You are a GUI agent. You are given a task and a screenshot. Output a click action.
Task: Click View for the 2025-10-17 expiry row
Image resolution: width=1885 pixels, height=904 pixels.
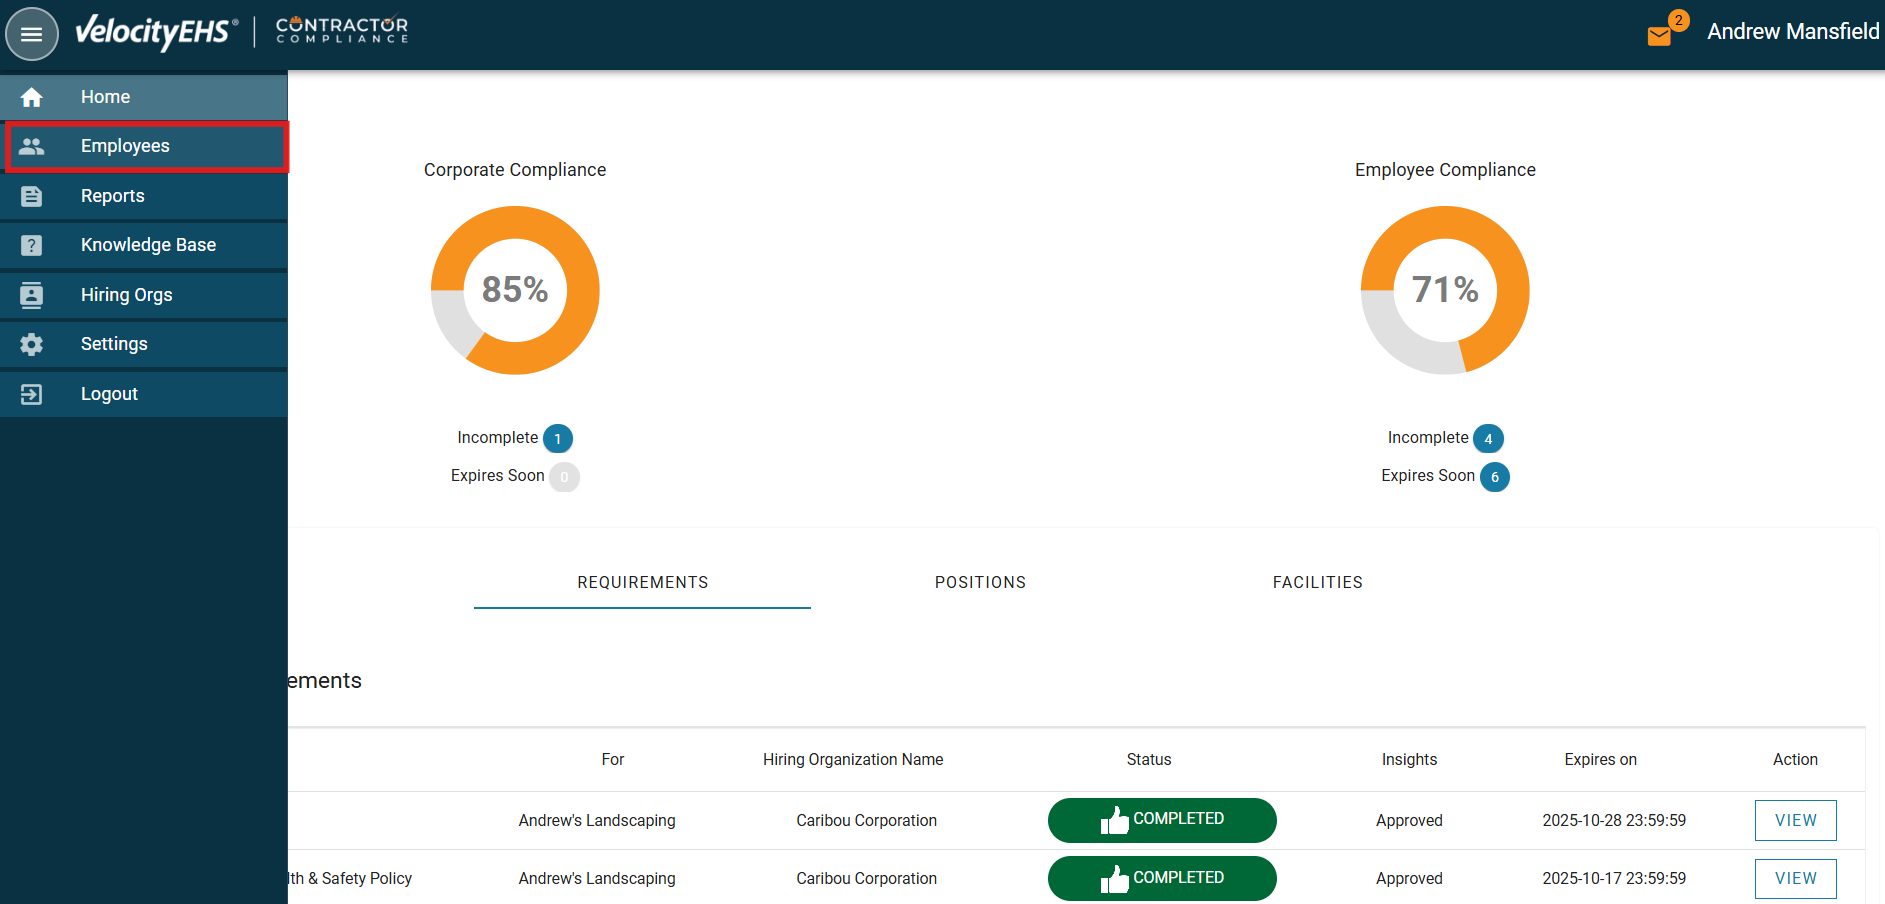tap(1795, 878)
